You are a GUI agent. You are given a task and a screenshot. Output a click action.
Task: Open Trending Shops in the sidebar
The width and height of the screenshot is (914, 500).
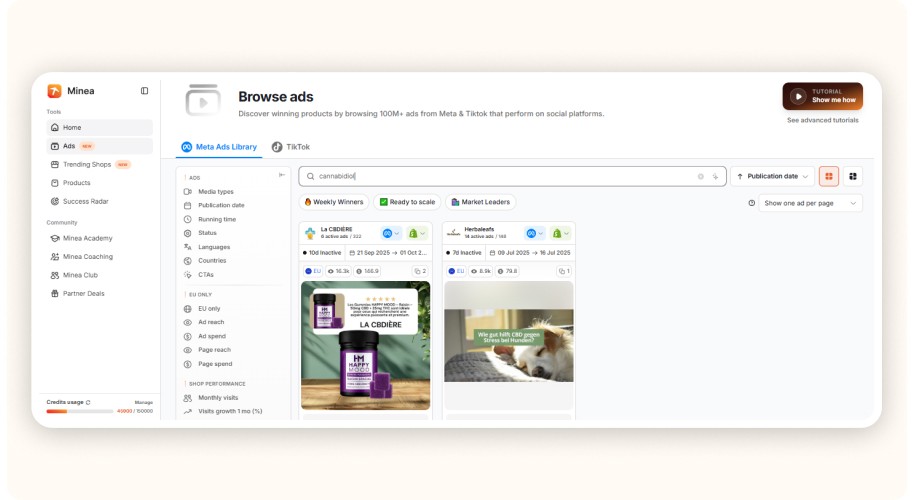pyautogui.click(x=99, y=164)
